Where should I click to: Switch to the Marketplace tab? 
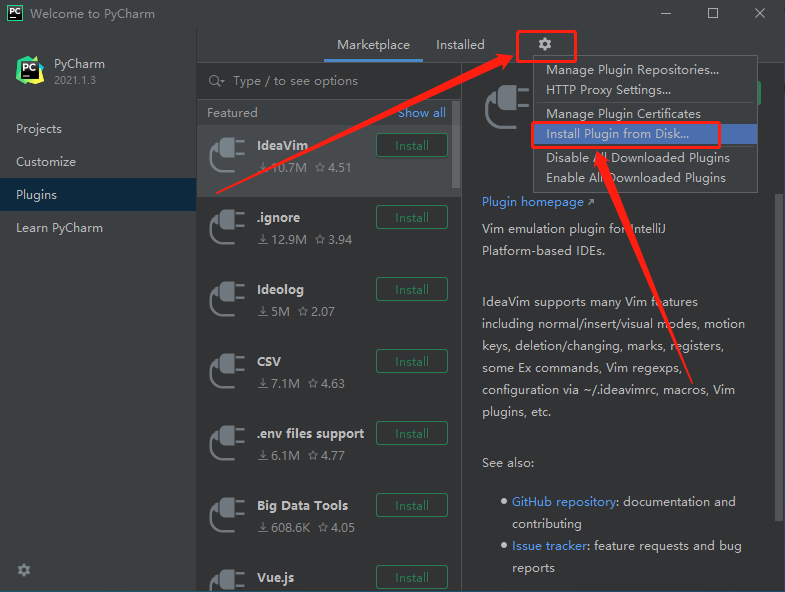point(373,45)
